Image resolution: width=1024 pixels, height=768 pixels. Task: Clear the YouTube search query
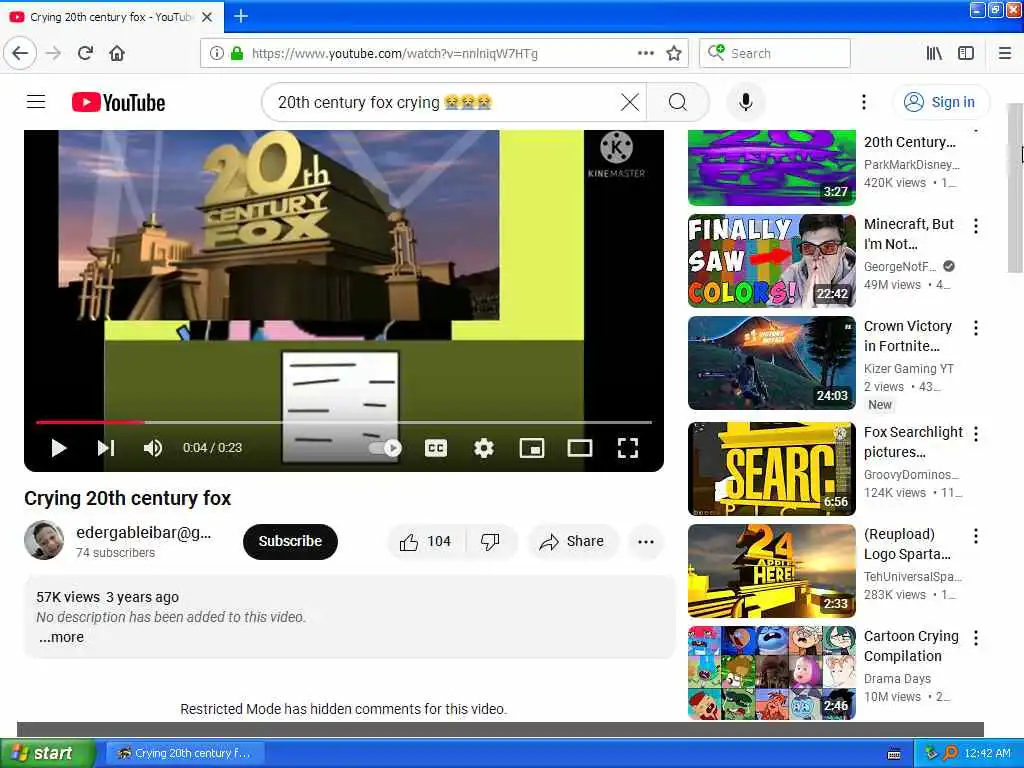coord(630,102)
